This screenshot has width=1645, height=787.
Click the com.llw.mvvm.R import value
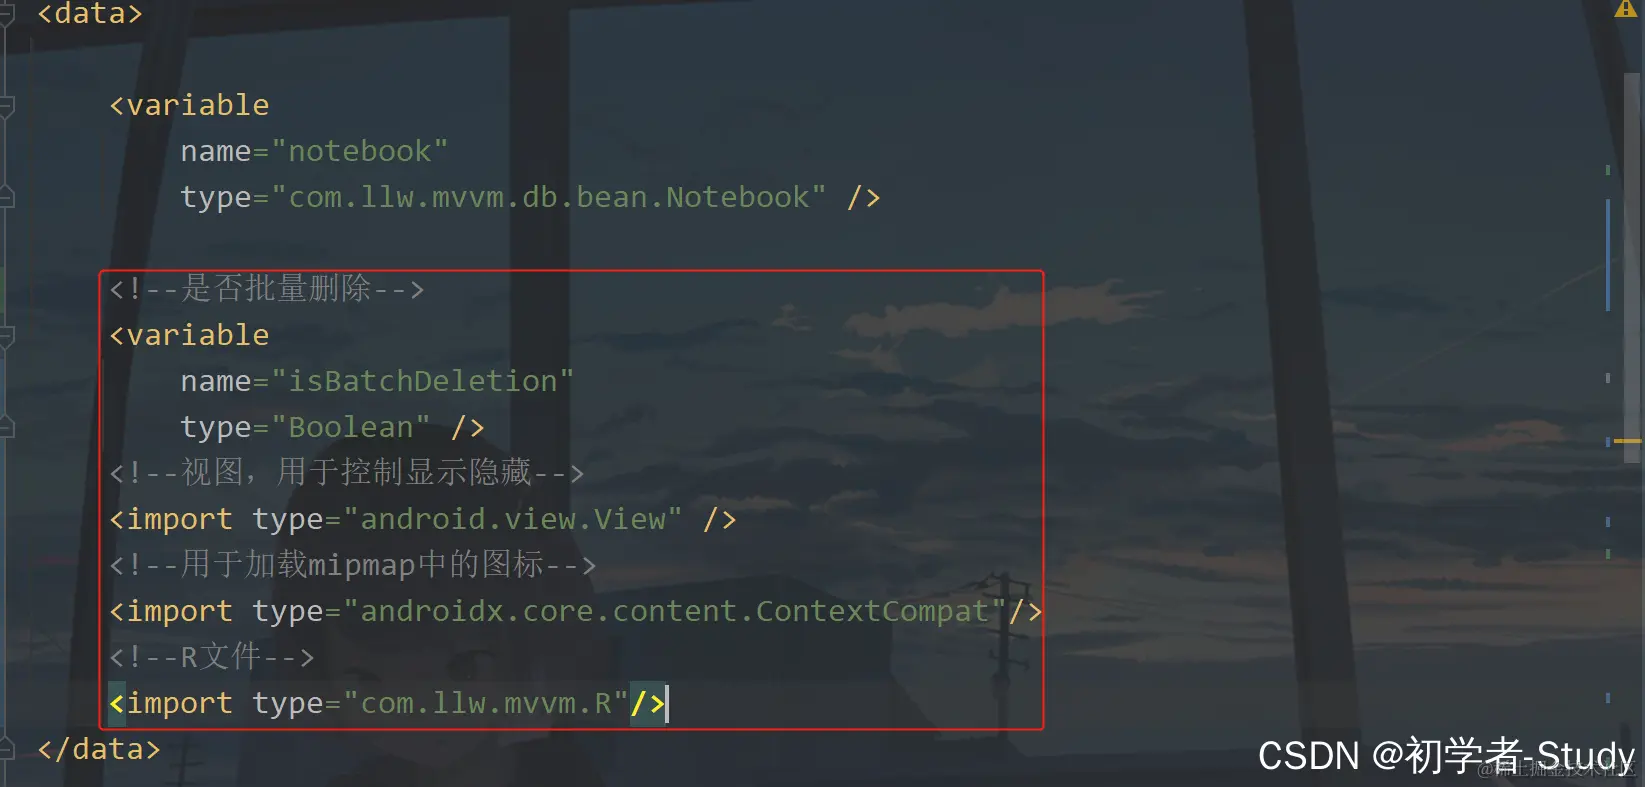486,703
